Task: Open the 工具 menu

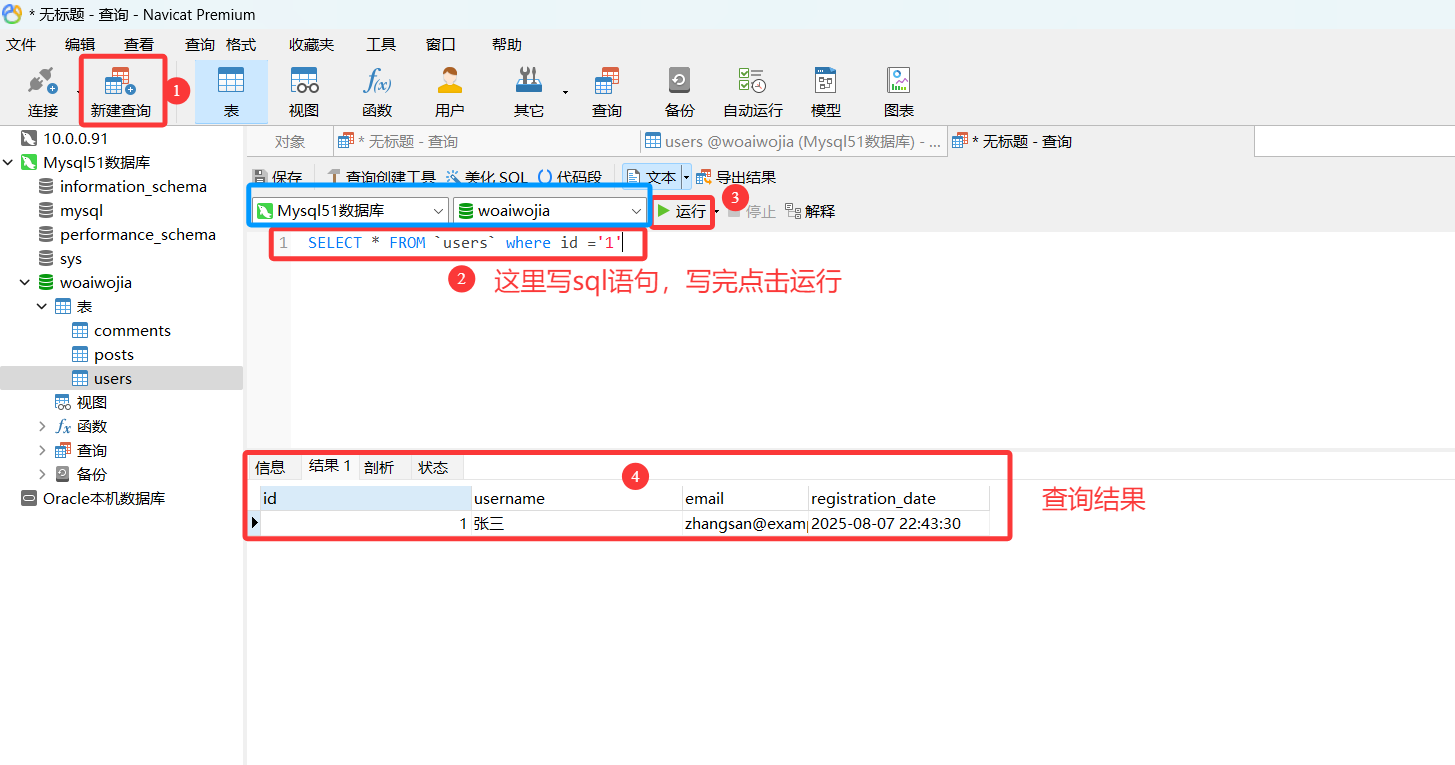Action: (380, 45)
